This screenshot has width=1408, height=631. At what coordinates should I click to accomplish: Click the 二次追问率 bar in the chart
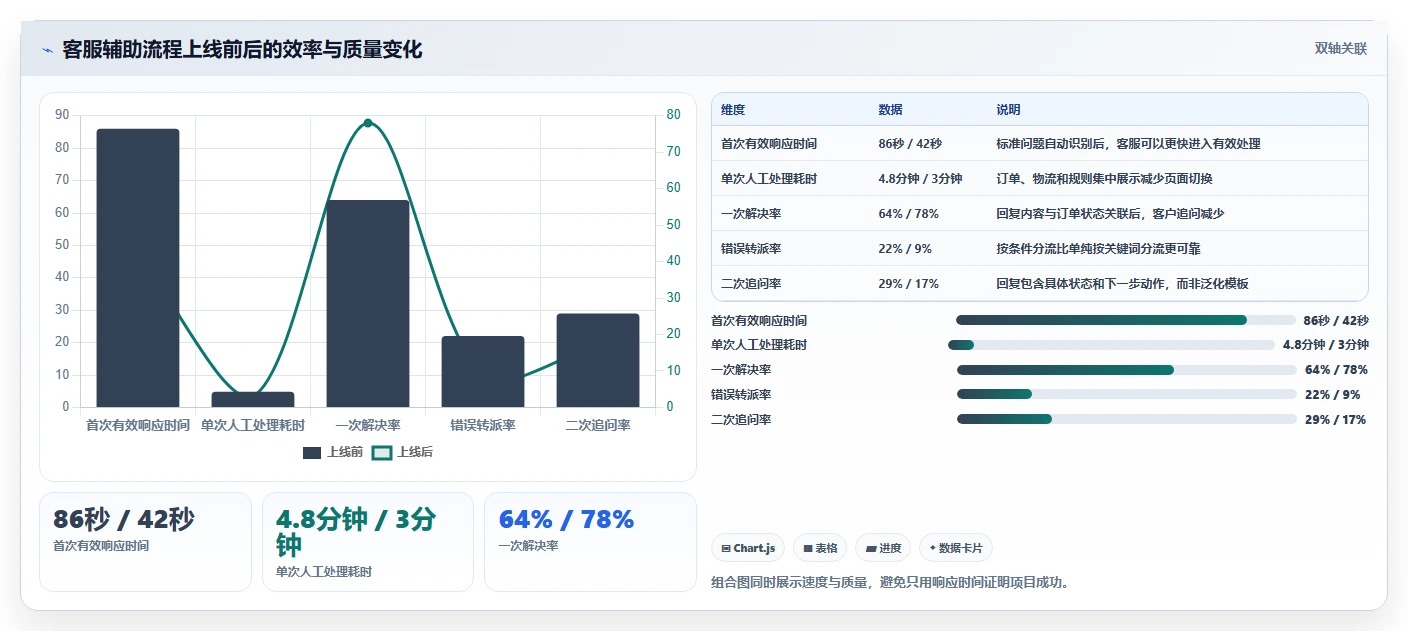click(598, 360)
